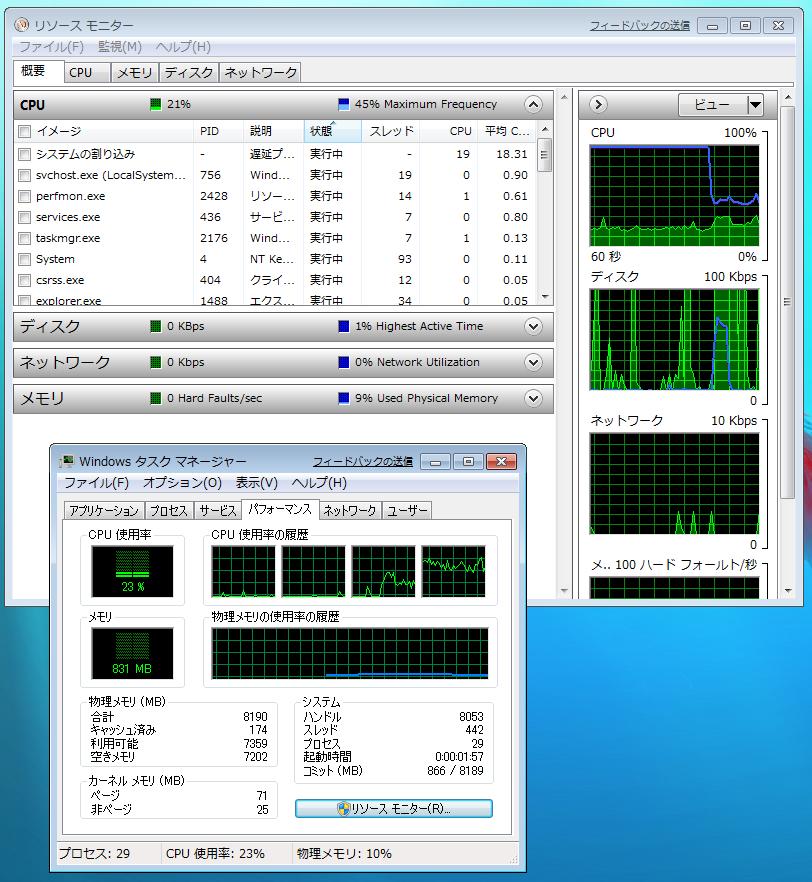Check the taskmgr.exe row checkbox
The height and width of the screenshot is (882, 812).
pos(25,238)
